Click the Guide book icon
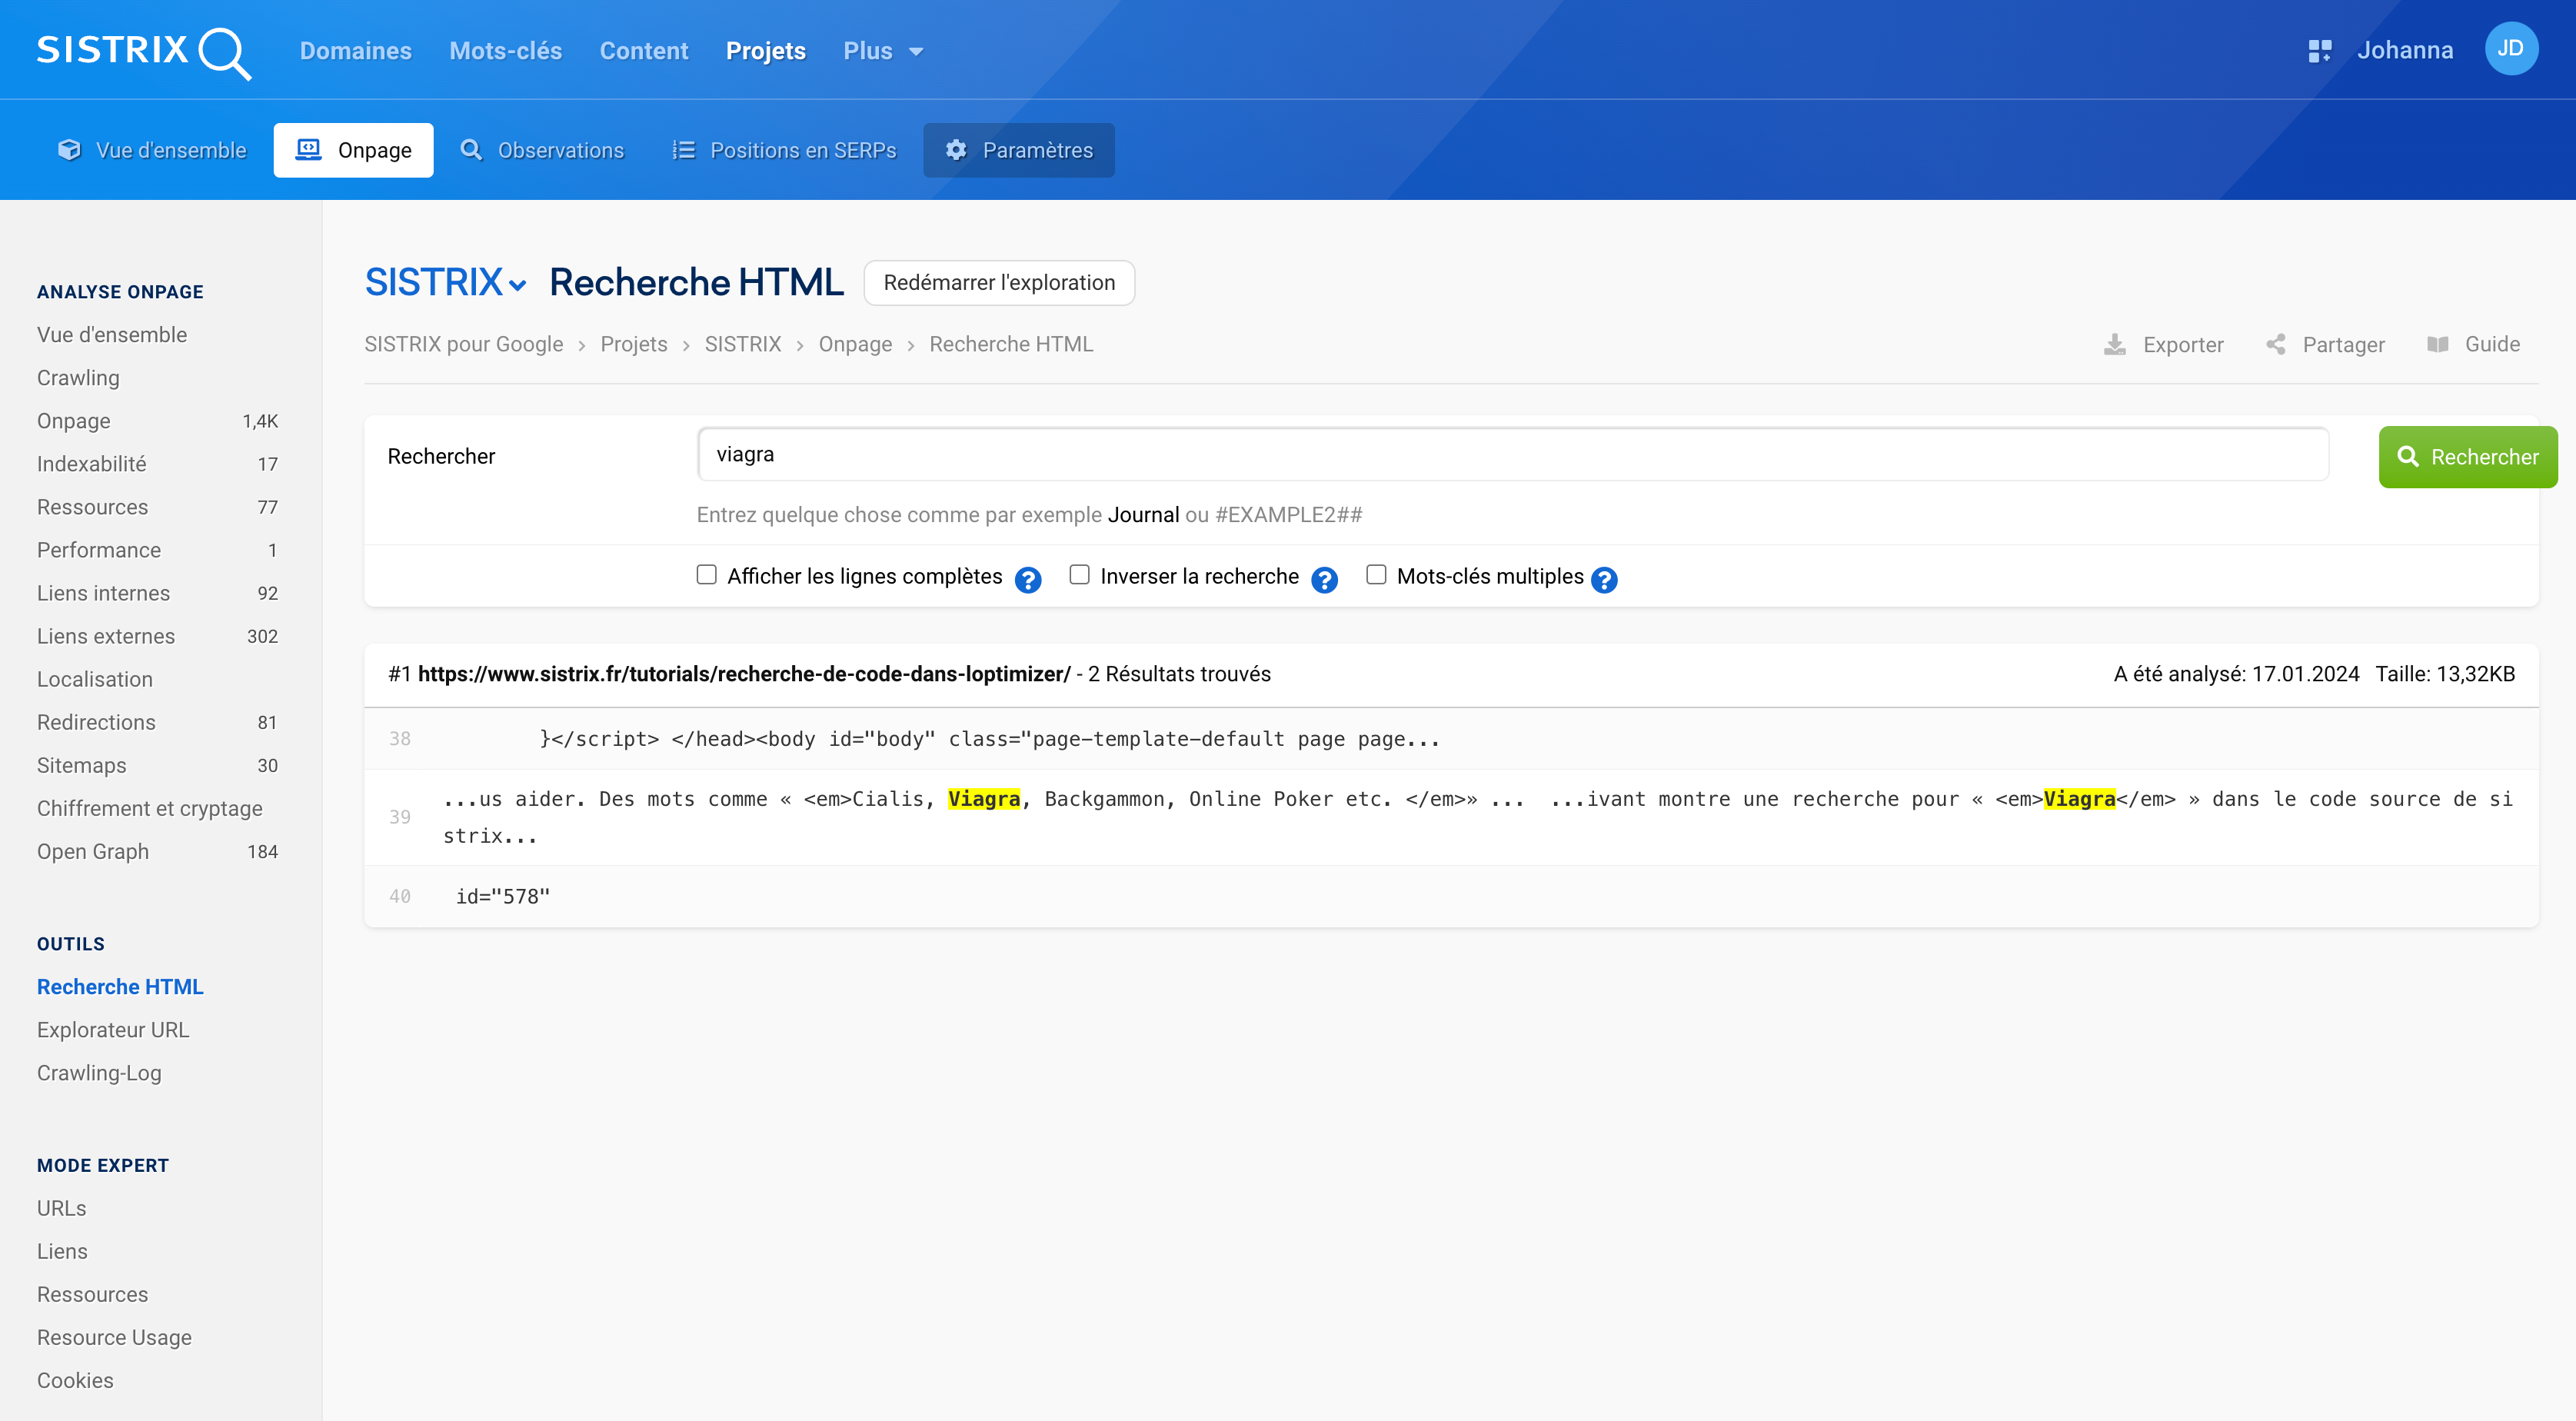This screenshot has width=2576, height=1421. (x=2438, y=344)
